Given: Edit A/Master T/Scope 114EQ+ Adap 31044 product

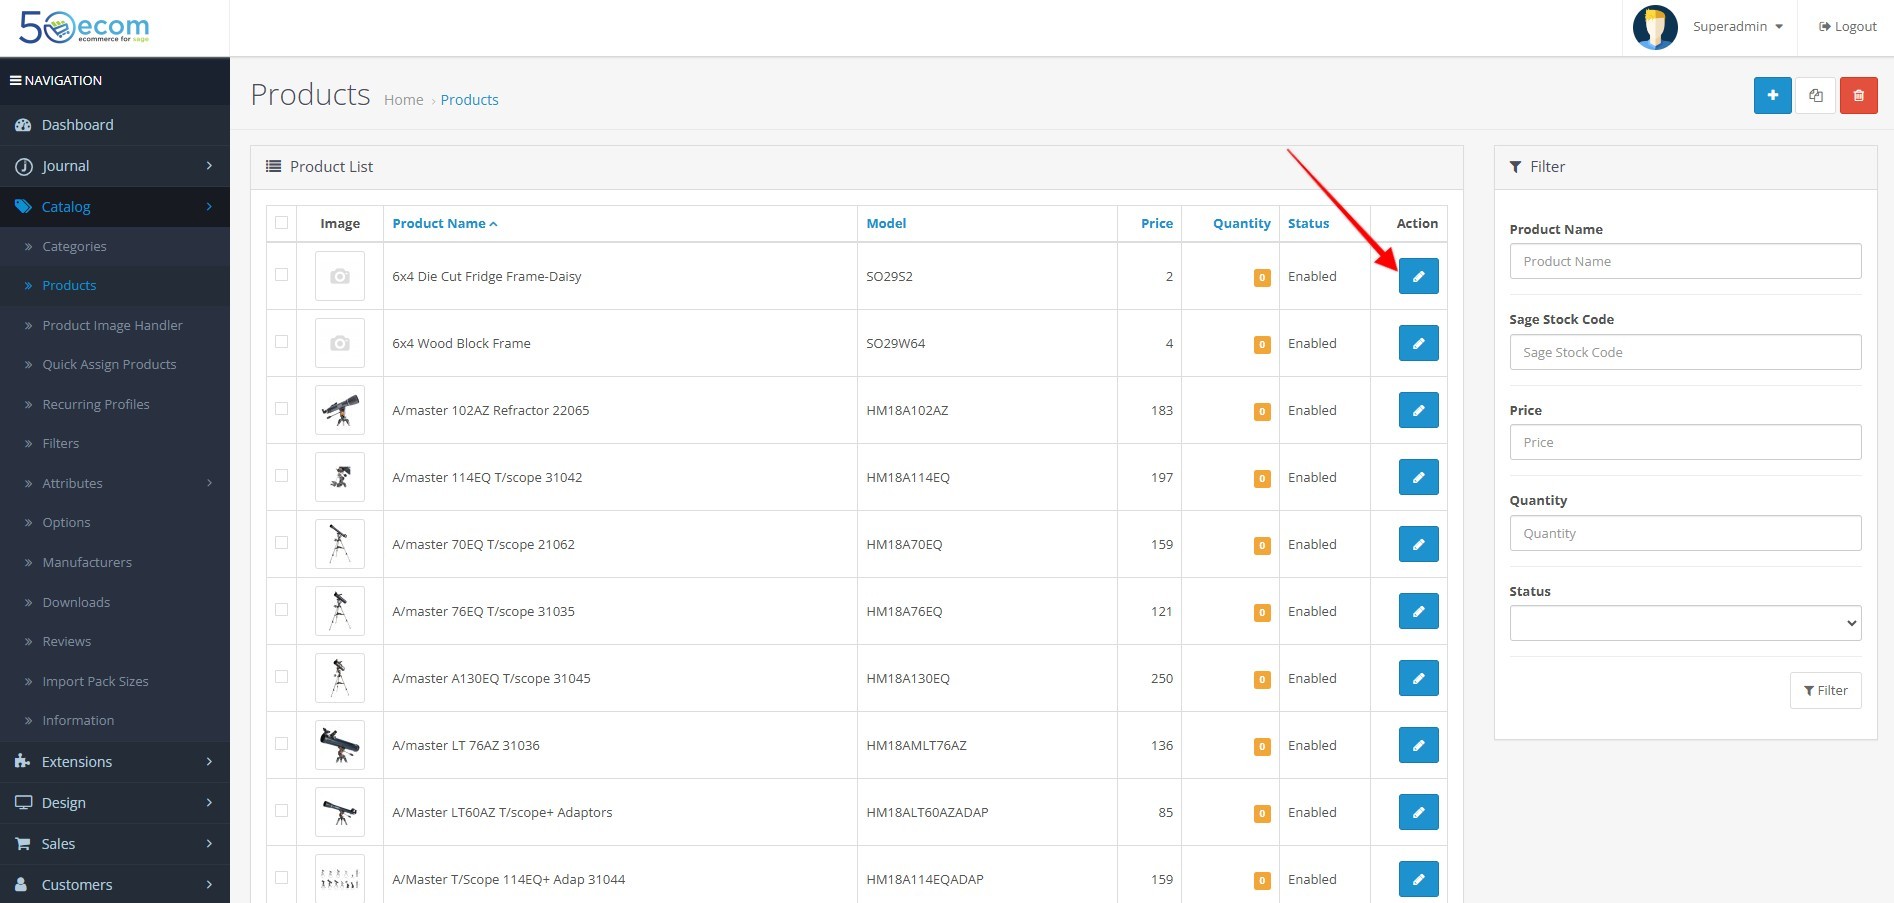Looking at the screenshot, I should pyautogui.click(x=1418, y=879).
